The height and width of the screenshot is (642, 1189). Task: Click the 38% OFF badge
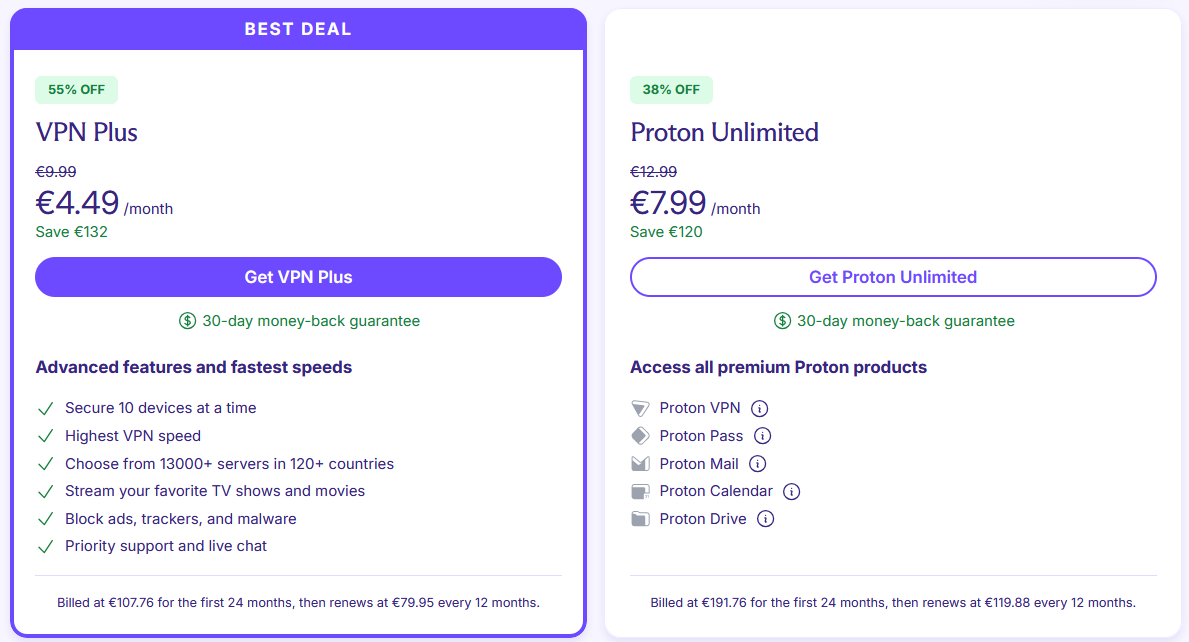(x=671, y=89)
